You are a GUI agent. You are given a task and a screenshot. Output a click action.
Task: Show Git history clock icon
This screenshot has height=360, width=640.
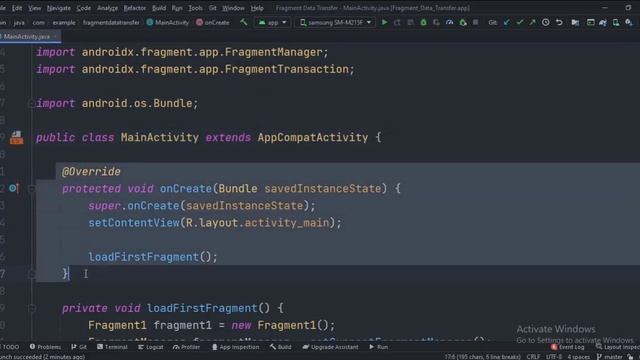pyautogui.click(x=546, y=22)
